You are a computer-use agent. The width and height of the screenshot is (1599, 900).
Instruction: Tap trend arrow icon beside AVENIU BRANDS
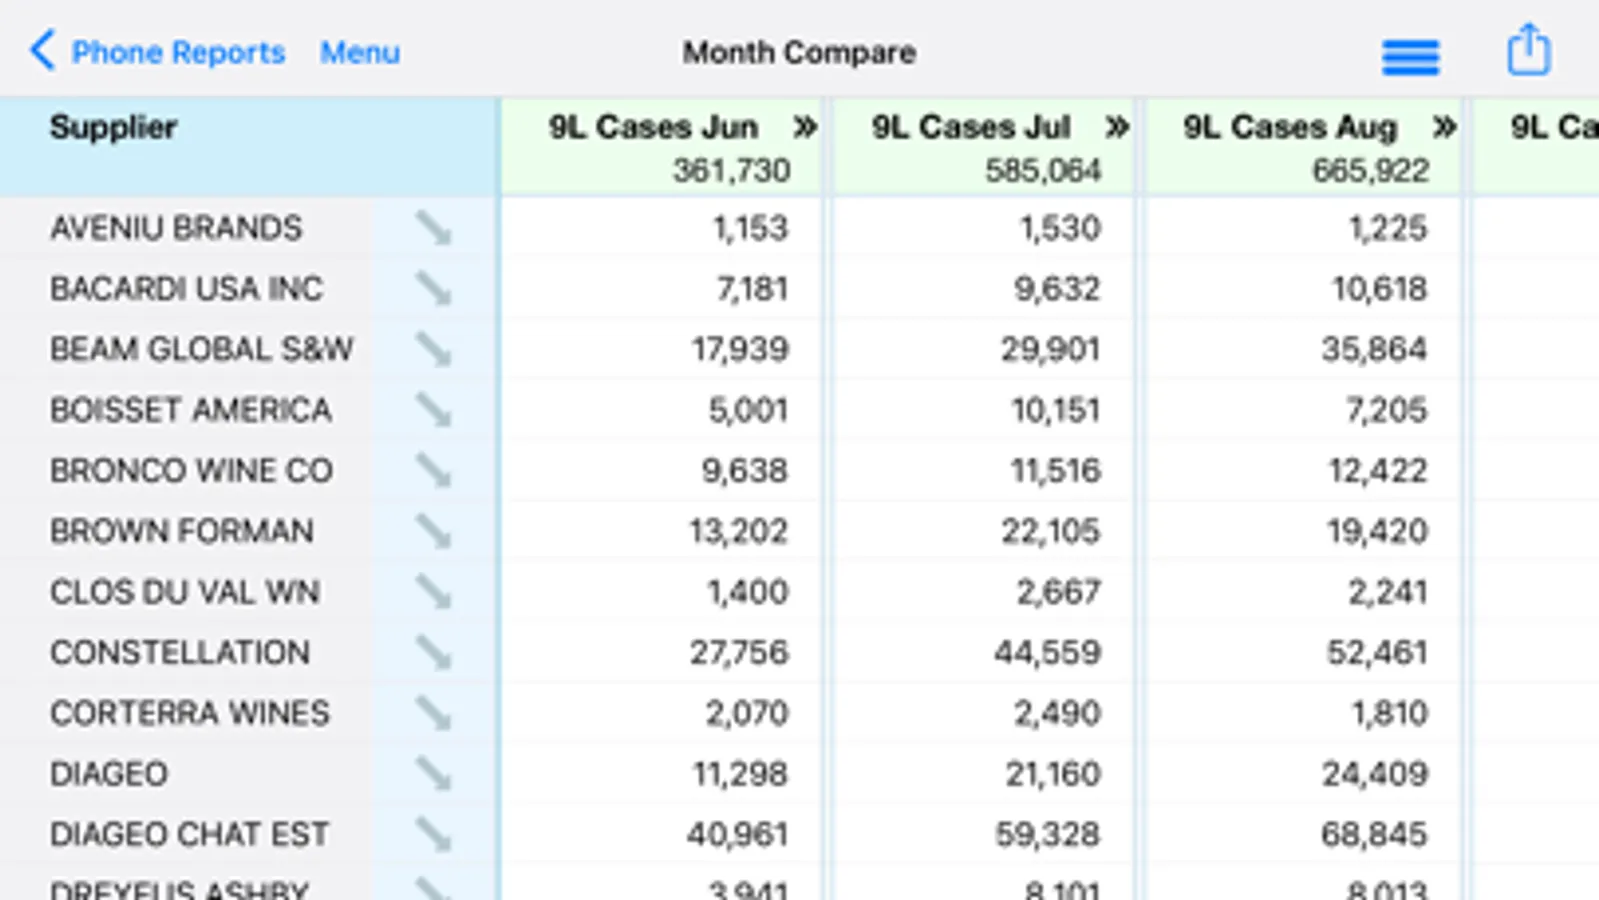click(x=433, y=228)
